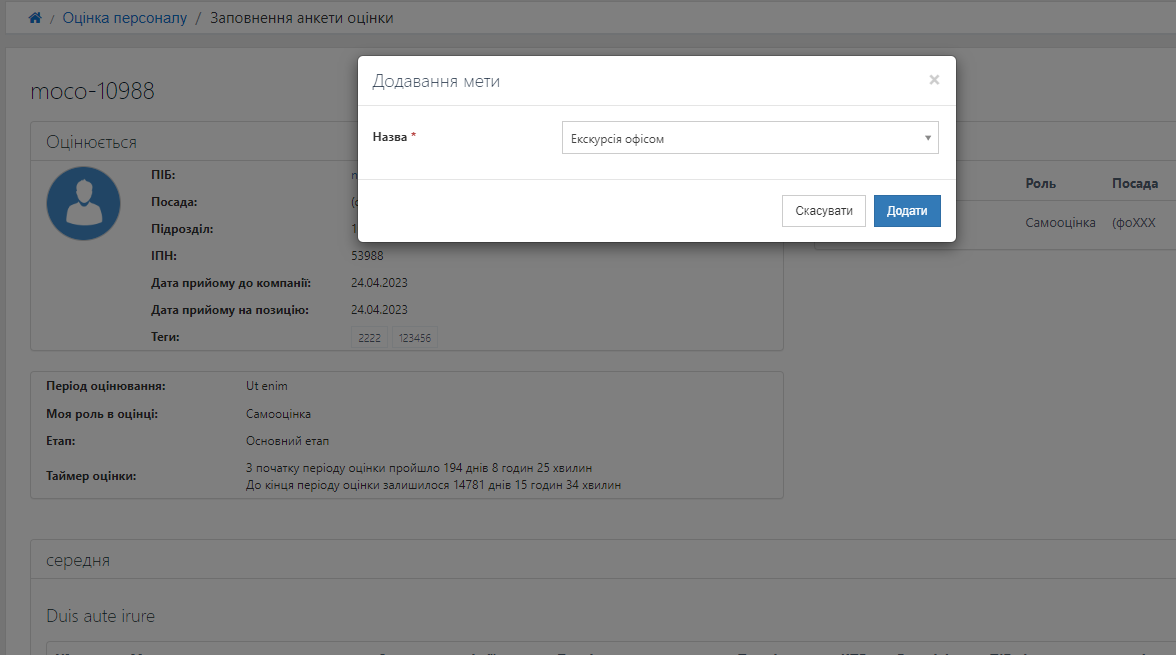Image resolution: width=1176 pixels, height=655 pixels.
Task: Click the Самооцінка value beside Моя роль в оцінці
Action: click(x=278, y=413)
